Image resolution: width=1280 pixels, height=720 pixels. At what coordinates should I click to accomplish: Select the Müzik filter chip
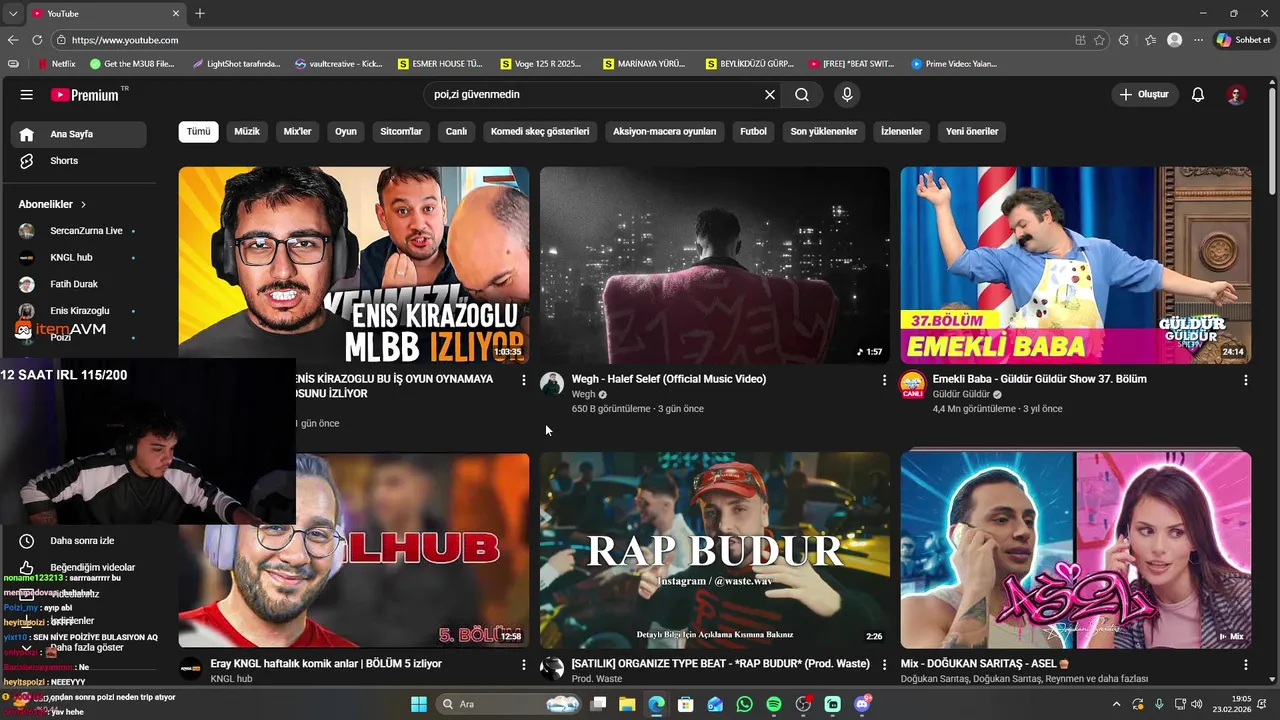point(247,131)
